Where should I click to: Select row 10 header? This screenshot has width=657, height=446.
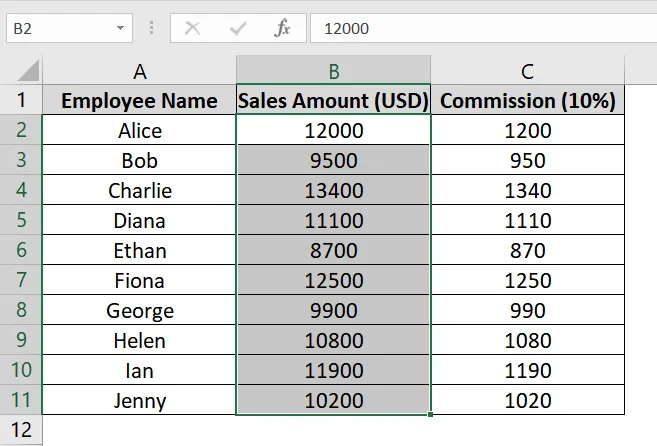pyautogui.click(x=21, y=370)
